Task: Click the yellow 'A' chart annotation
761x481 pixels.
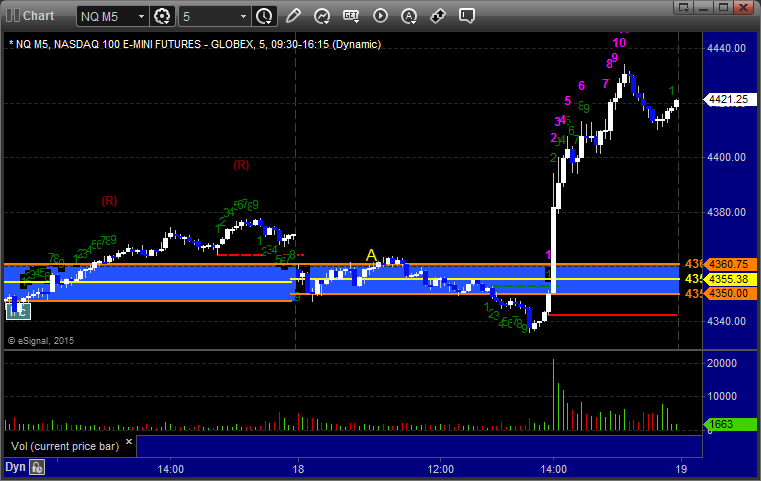Action: tap(371, 255)
